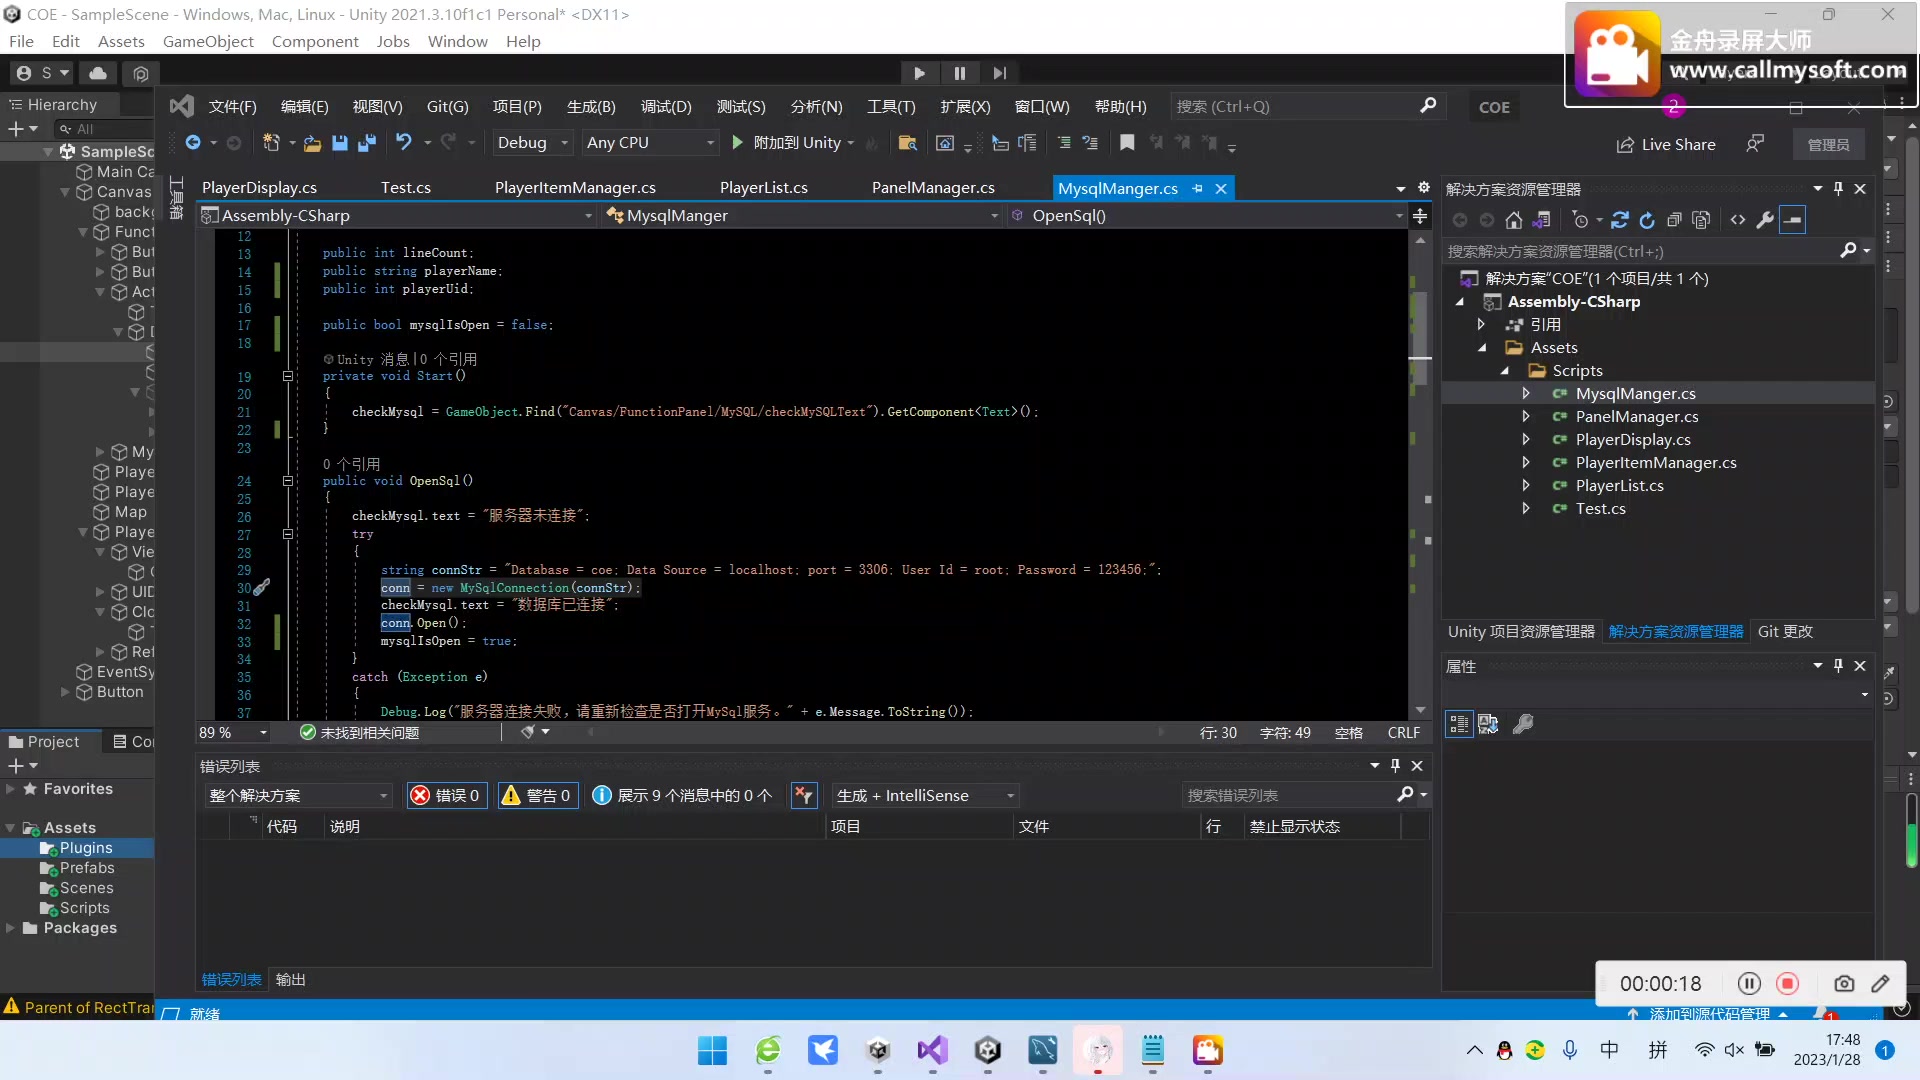Viewport: 1920px width, 1080px height.
Task: Click the Save All toolbar icon
Action: point(367,143)
